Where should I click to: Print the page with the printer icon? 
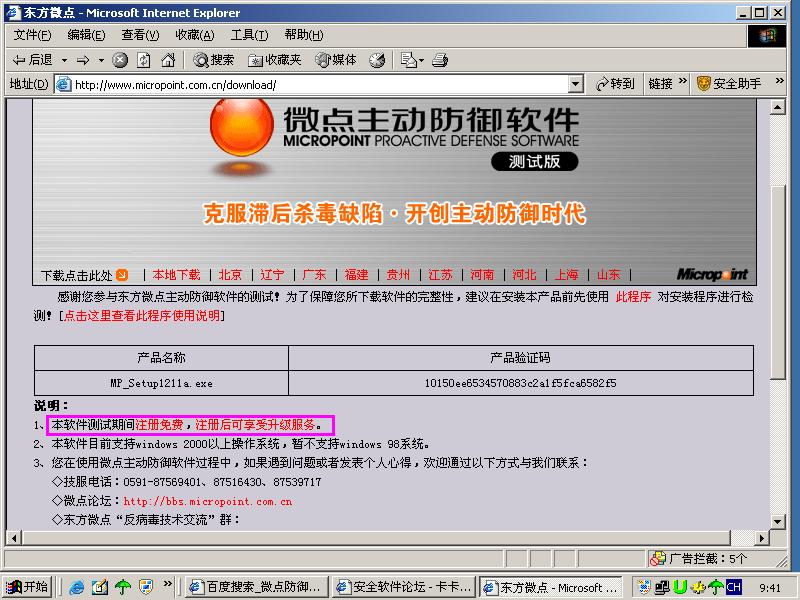(440, 60)
